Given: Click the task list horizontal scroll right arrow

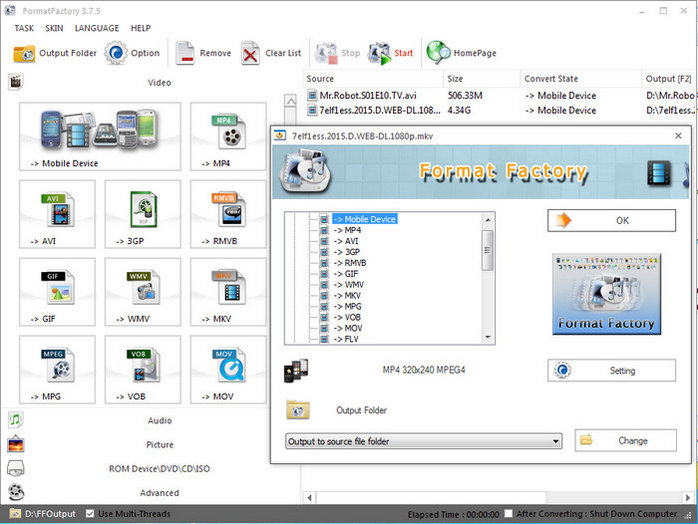Looking at the screenshot, I should pos(688,497).
